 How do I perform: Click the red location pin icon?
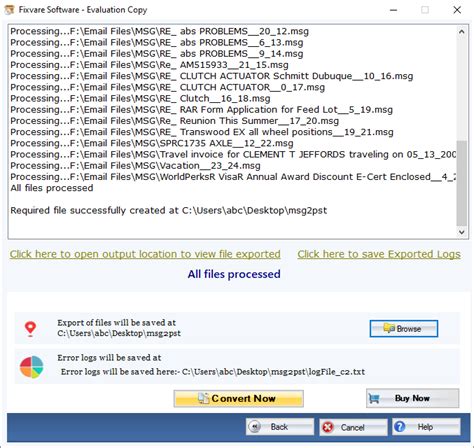[x=31, y=329]
